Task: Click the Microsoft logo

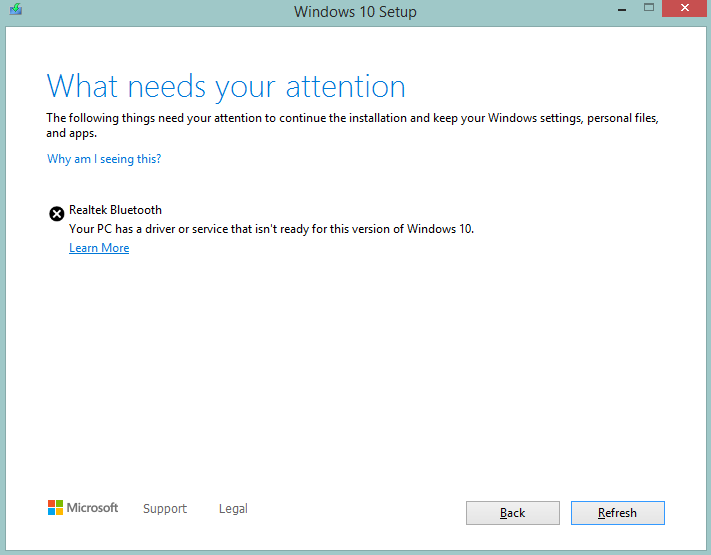Action: click(x=83, y=507)
